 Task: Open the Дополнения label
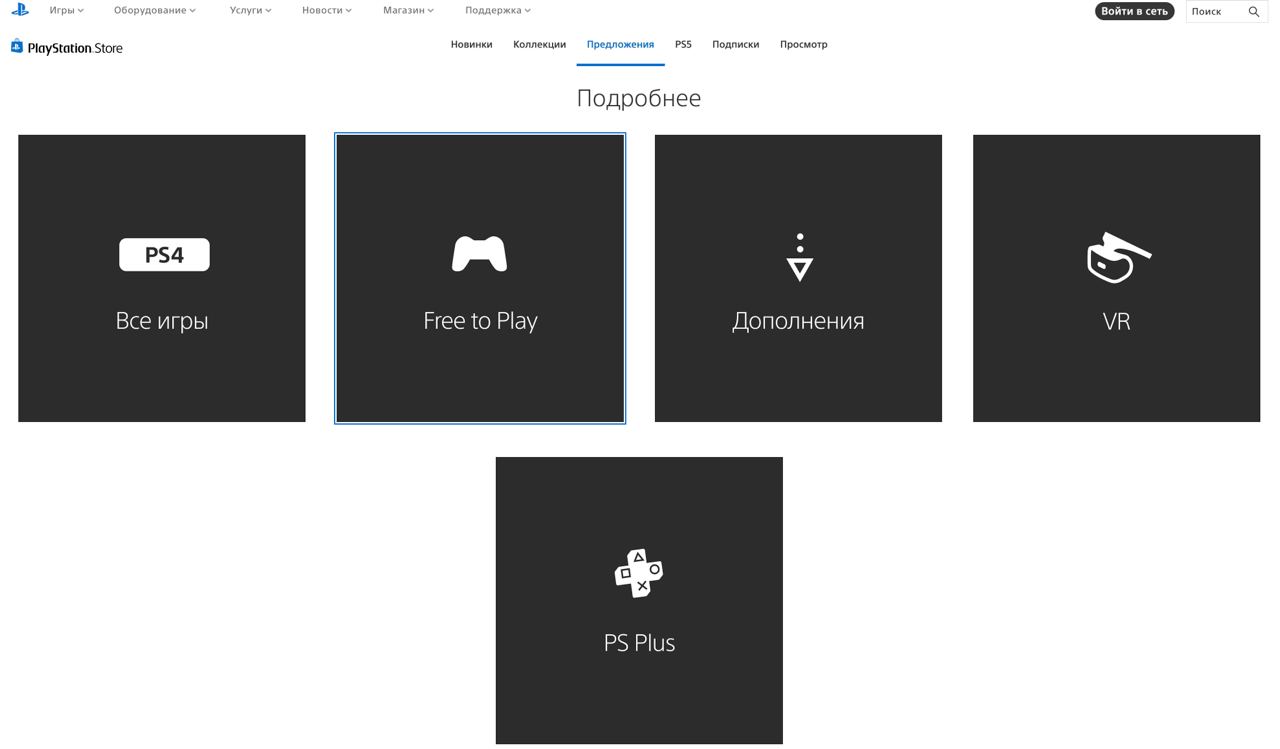[x=798, y=321]
